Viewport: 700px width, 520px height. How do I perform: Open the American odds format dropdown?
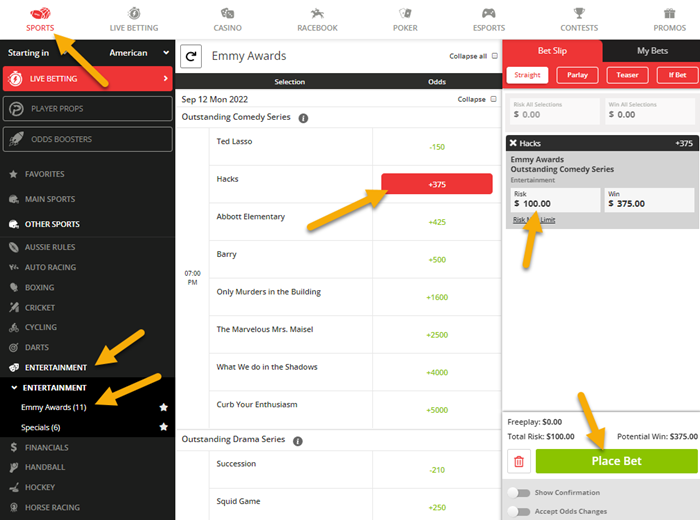click(x=140, y=53)
